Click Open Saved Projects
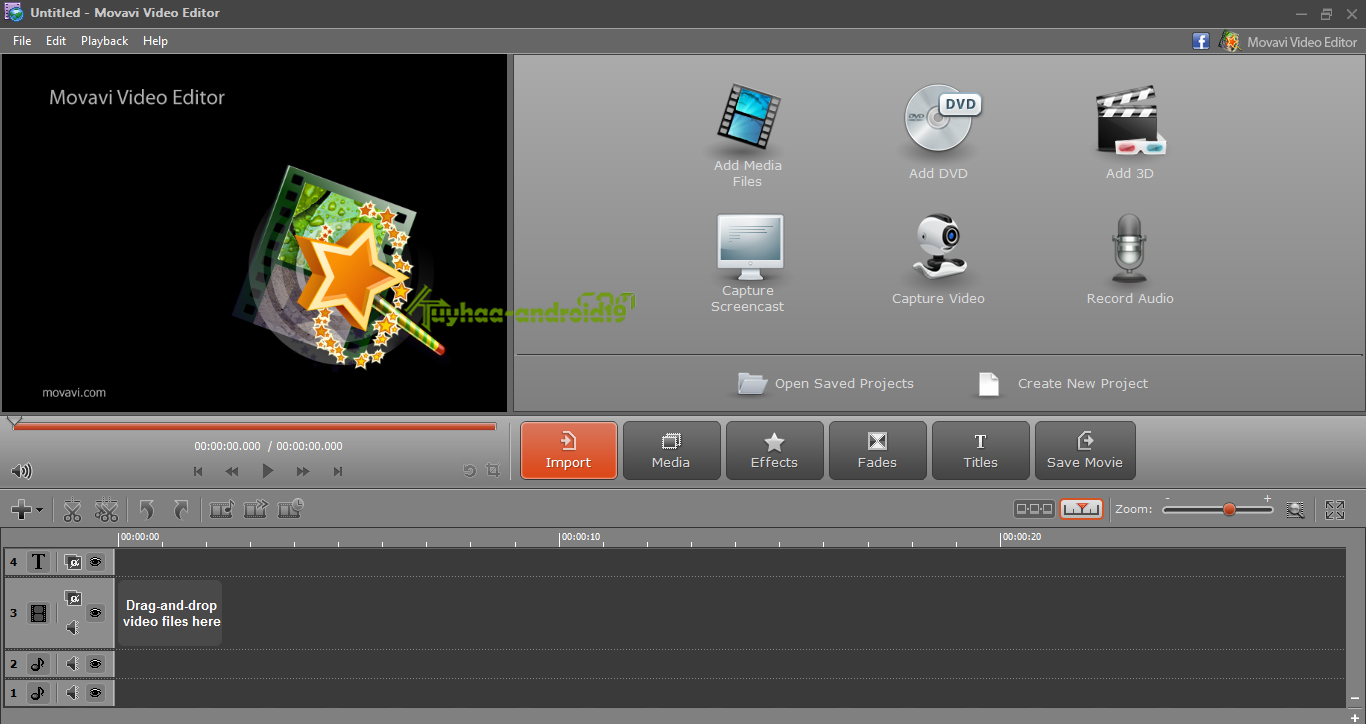 pos(826,383)
